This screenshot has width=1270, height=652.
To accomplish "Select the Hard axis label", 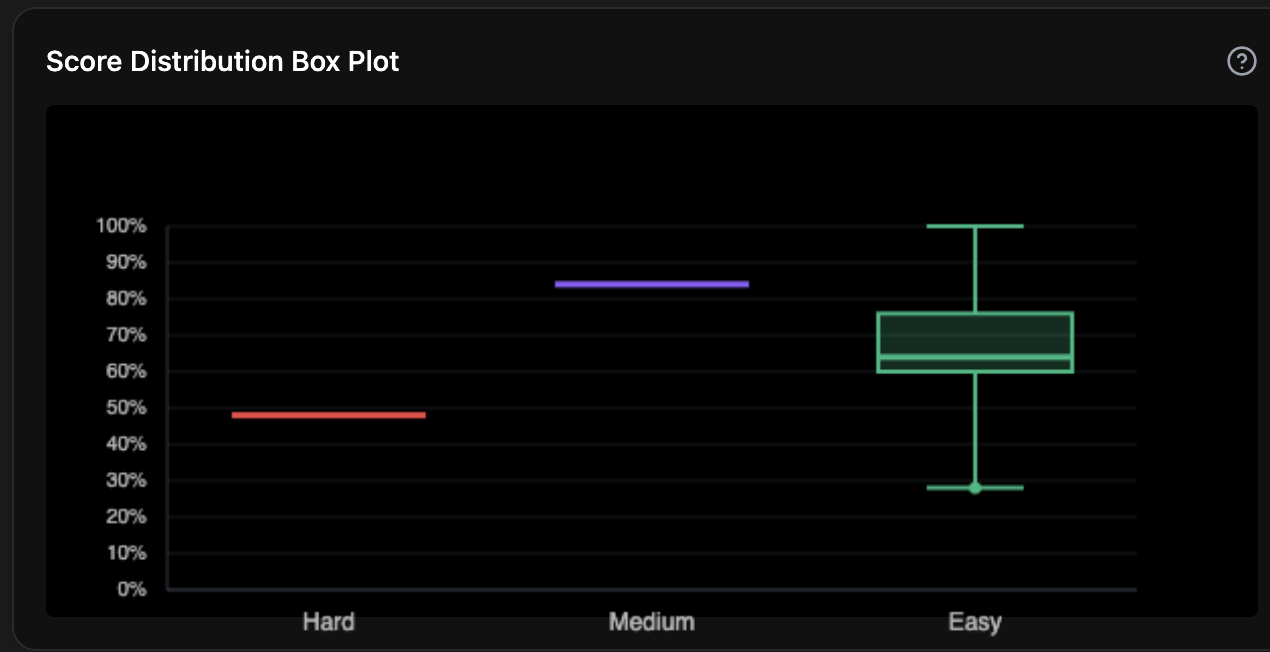I will (328, 621).
